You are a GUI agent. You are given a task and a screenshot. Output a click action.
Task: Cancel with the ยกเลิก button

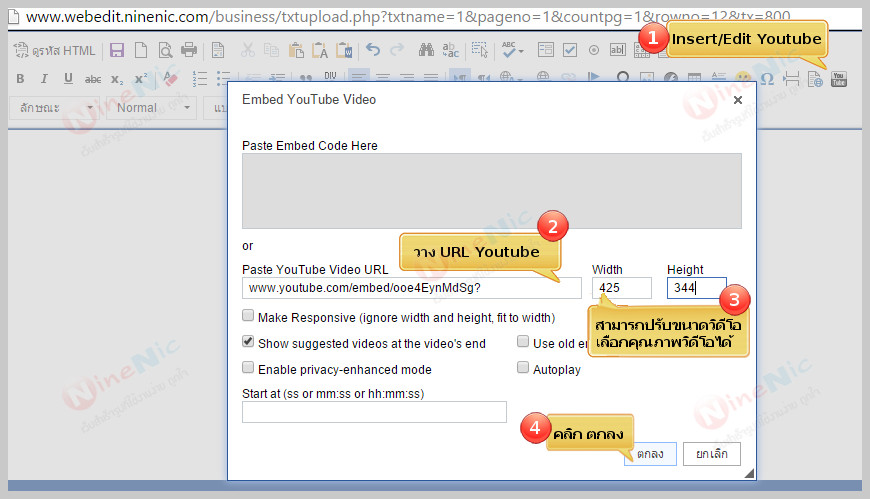click(712, 454)
